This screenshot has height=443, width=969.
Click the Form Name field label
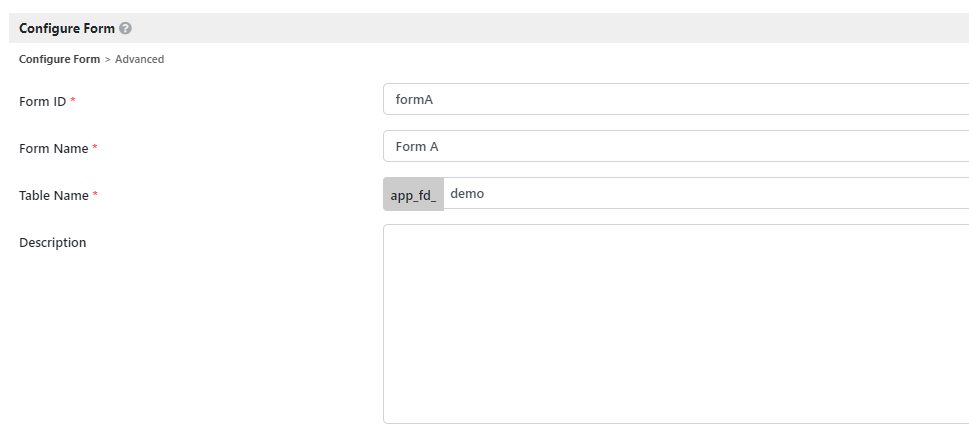[x=54, y=148]
